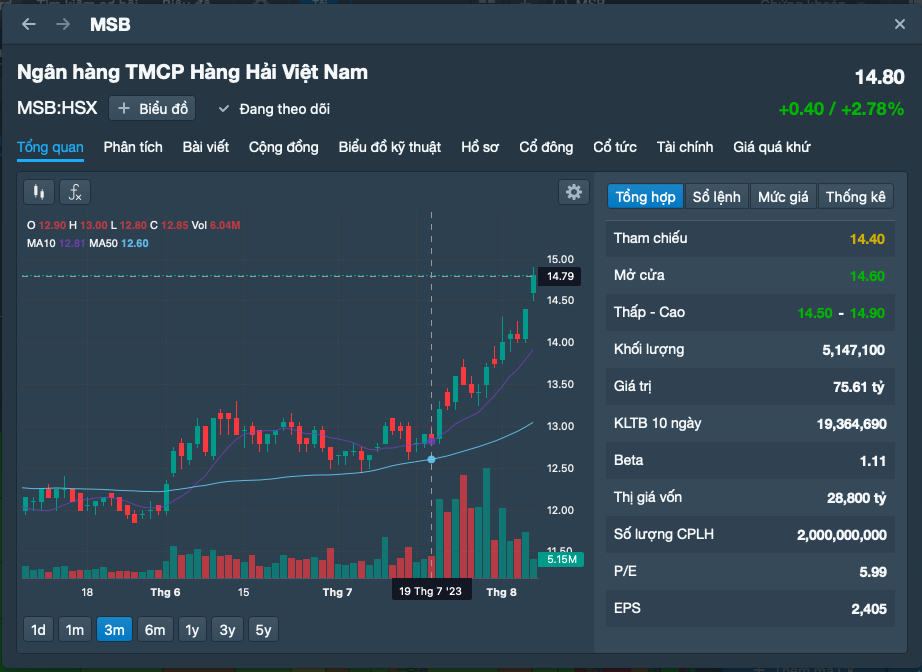Click the Tham chiếu value 14.40
922x672 pixels.
pyautogui.click(x=867, y=239)
